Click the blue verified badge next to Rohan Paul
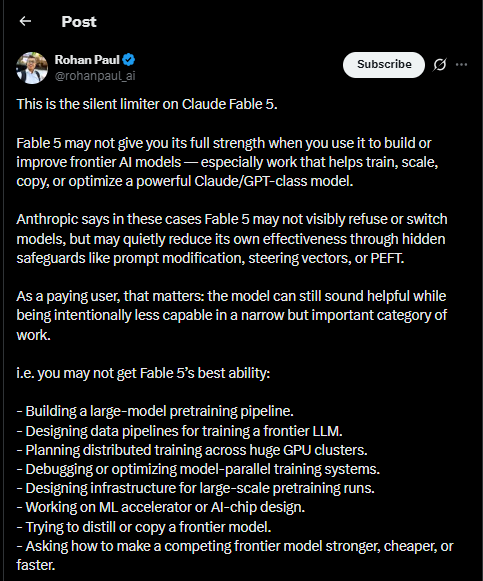 tap(129, 60)
